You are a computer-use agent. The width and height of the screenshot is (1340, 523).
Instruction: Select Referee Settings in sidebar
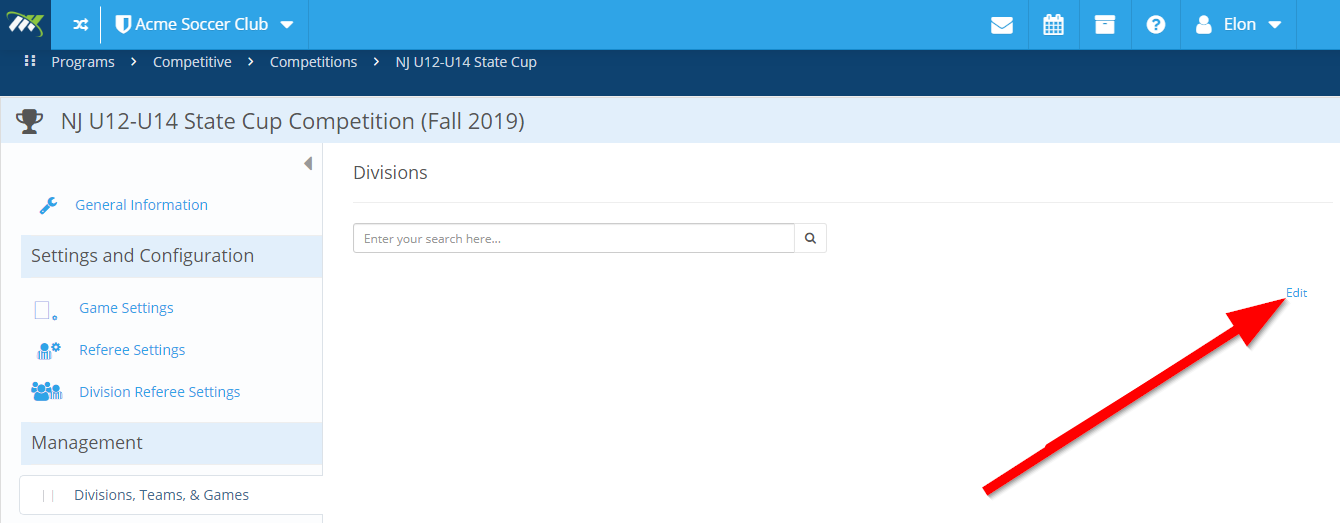point(132,350)
